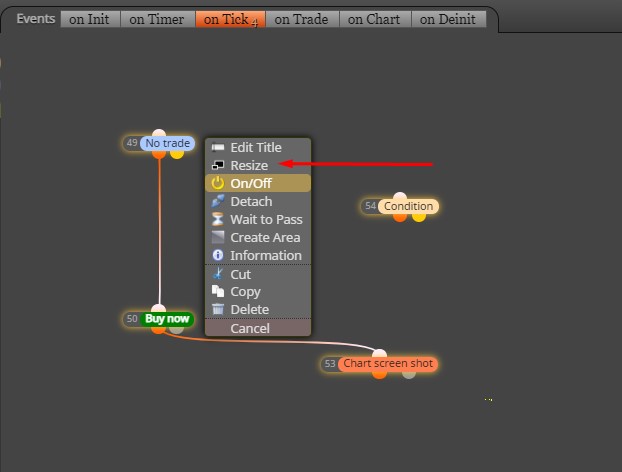The image size is (622, 472).
Task: Click orange output connector of Buy now
Action: 158,329
